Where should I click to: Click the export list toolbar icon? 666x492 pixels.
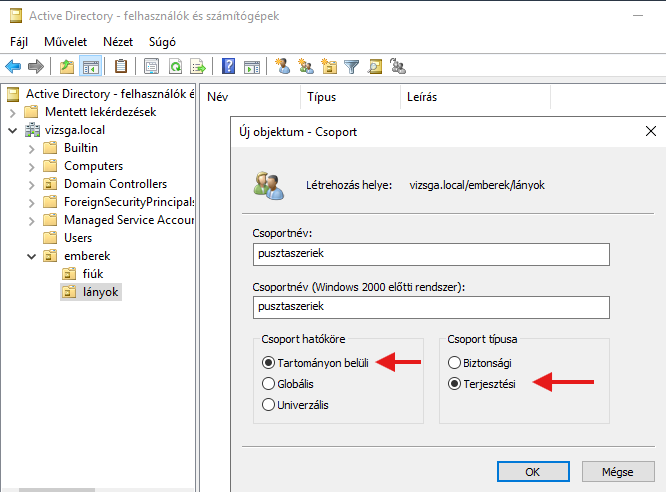point(198,67)
